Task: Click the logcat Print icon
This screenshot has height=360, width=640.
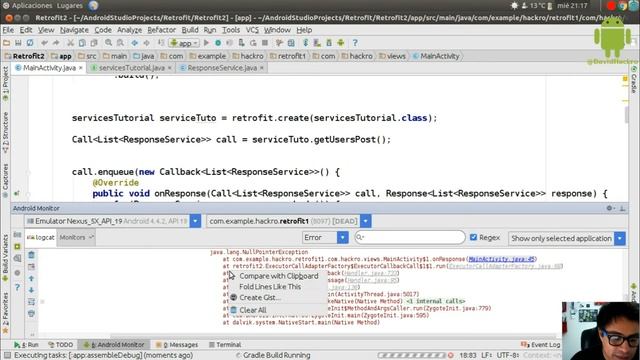Action: [31, 313]
